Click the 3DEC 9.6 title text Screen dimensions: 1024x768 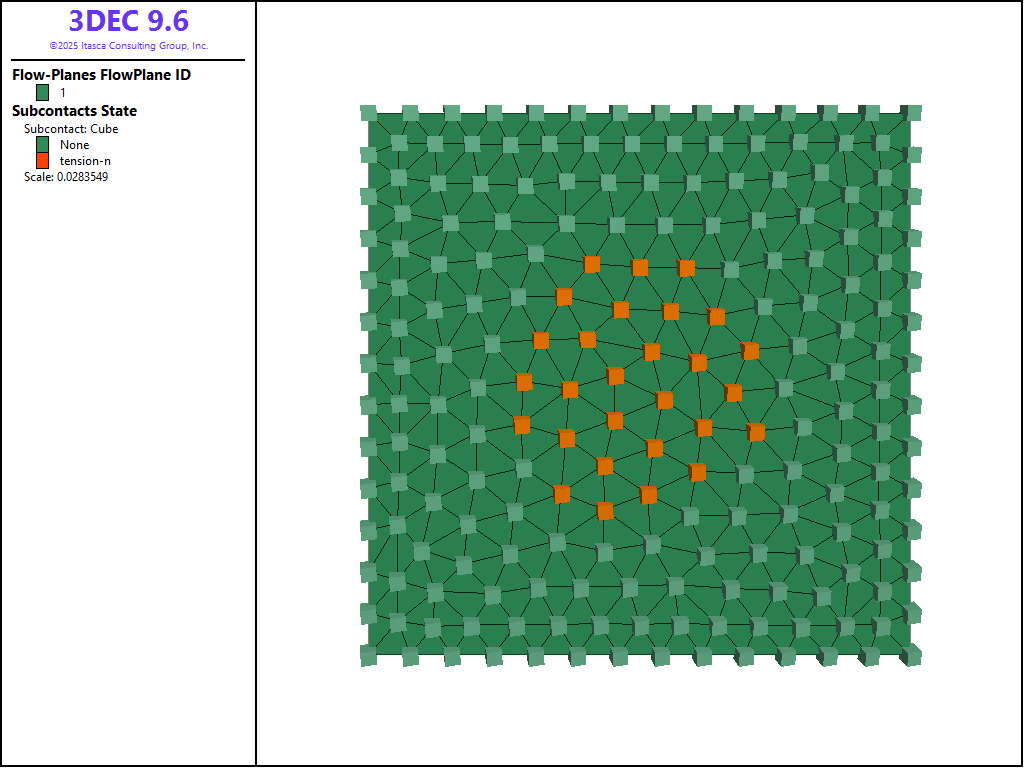click(128, 21)
